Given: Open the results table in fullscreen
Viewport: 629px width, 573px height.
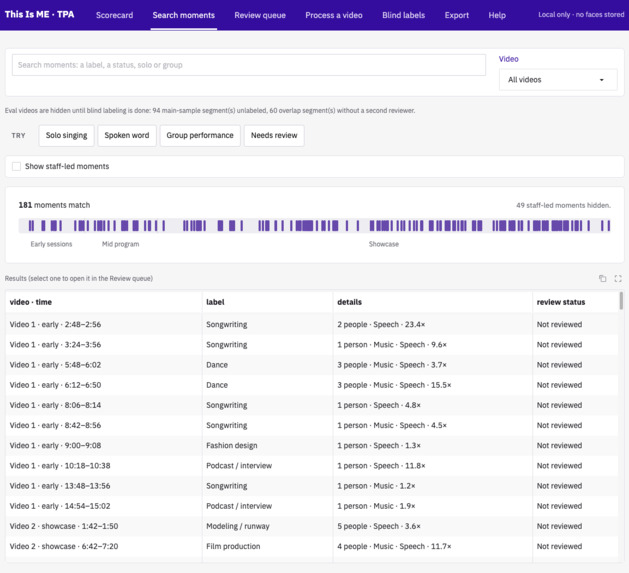Looking at the screenshot, I should tap(618, 278).
